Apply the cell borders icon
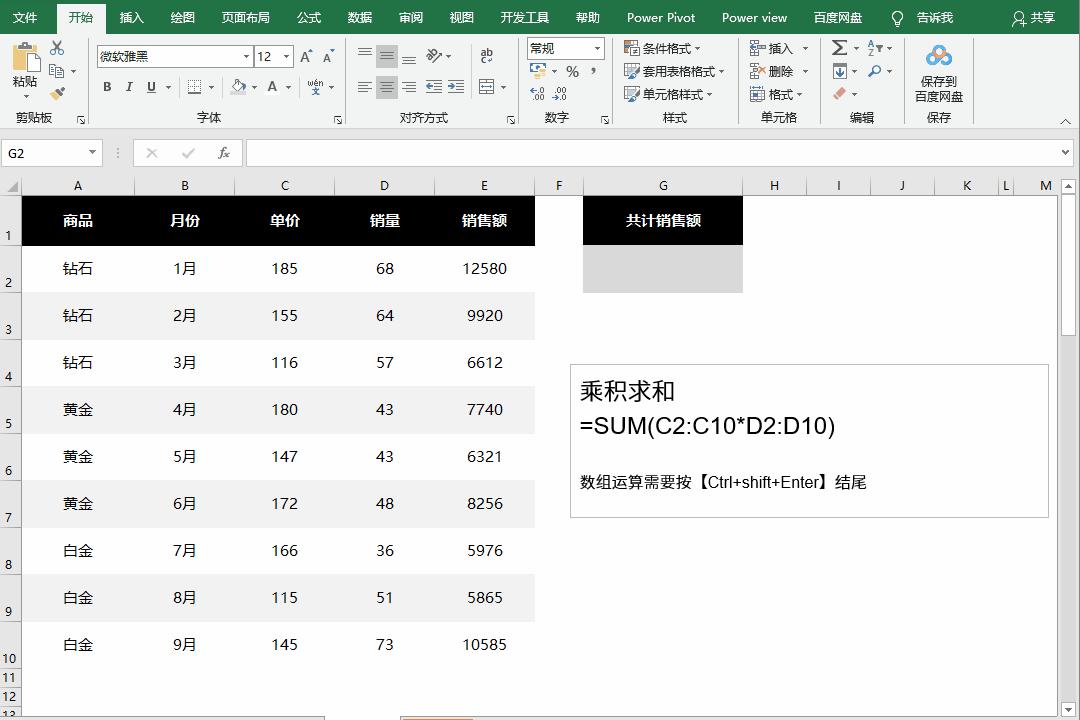The height and width of the screenshot is (720, 1080). pyautogui.click(x=195, y=87)
